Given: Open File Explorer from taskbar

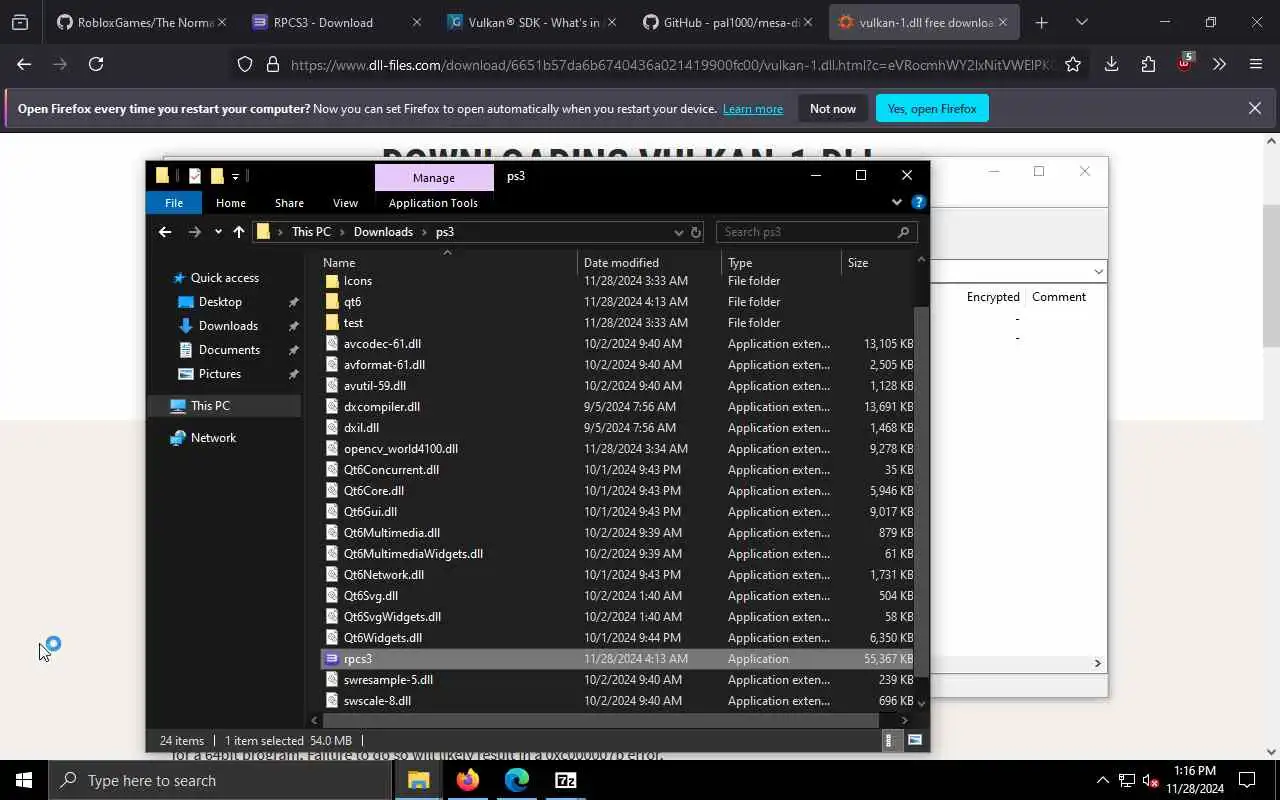Looking at the screenshot, I should (418, 780).
